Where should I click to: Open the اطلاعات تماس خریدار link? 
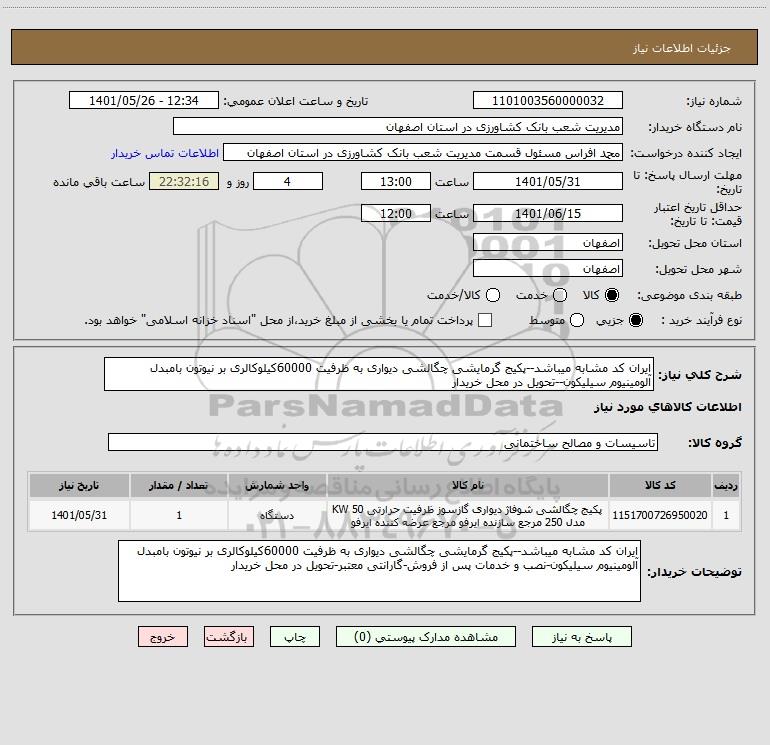[x=165, y=153]
